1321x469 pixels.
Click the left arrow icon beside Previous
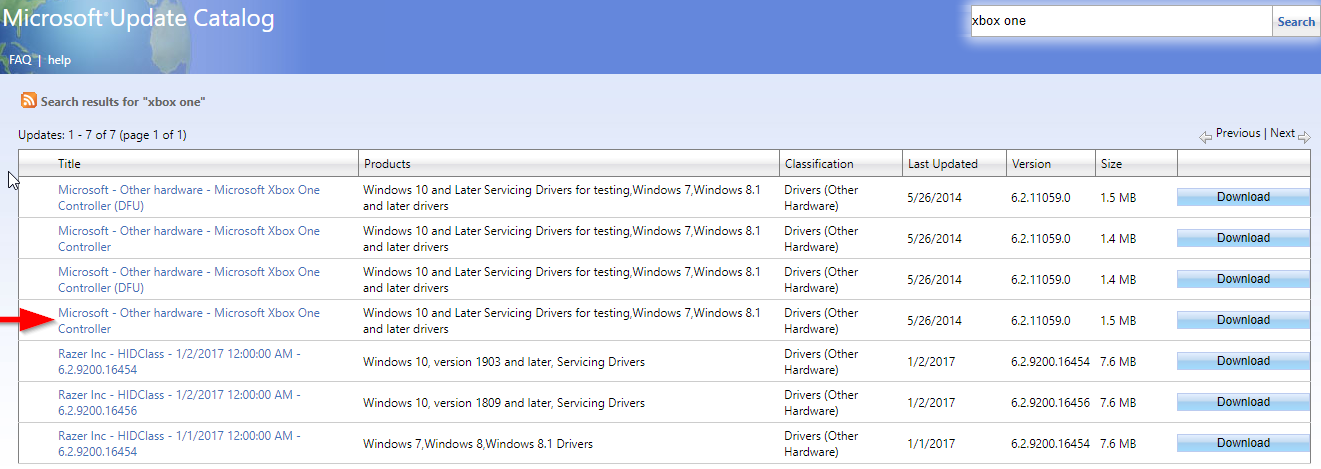tap(1206, 135)
